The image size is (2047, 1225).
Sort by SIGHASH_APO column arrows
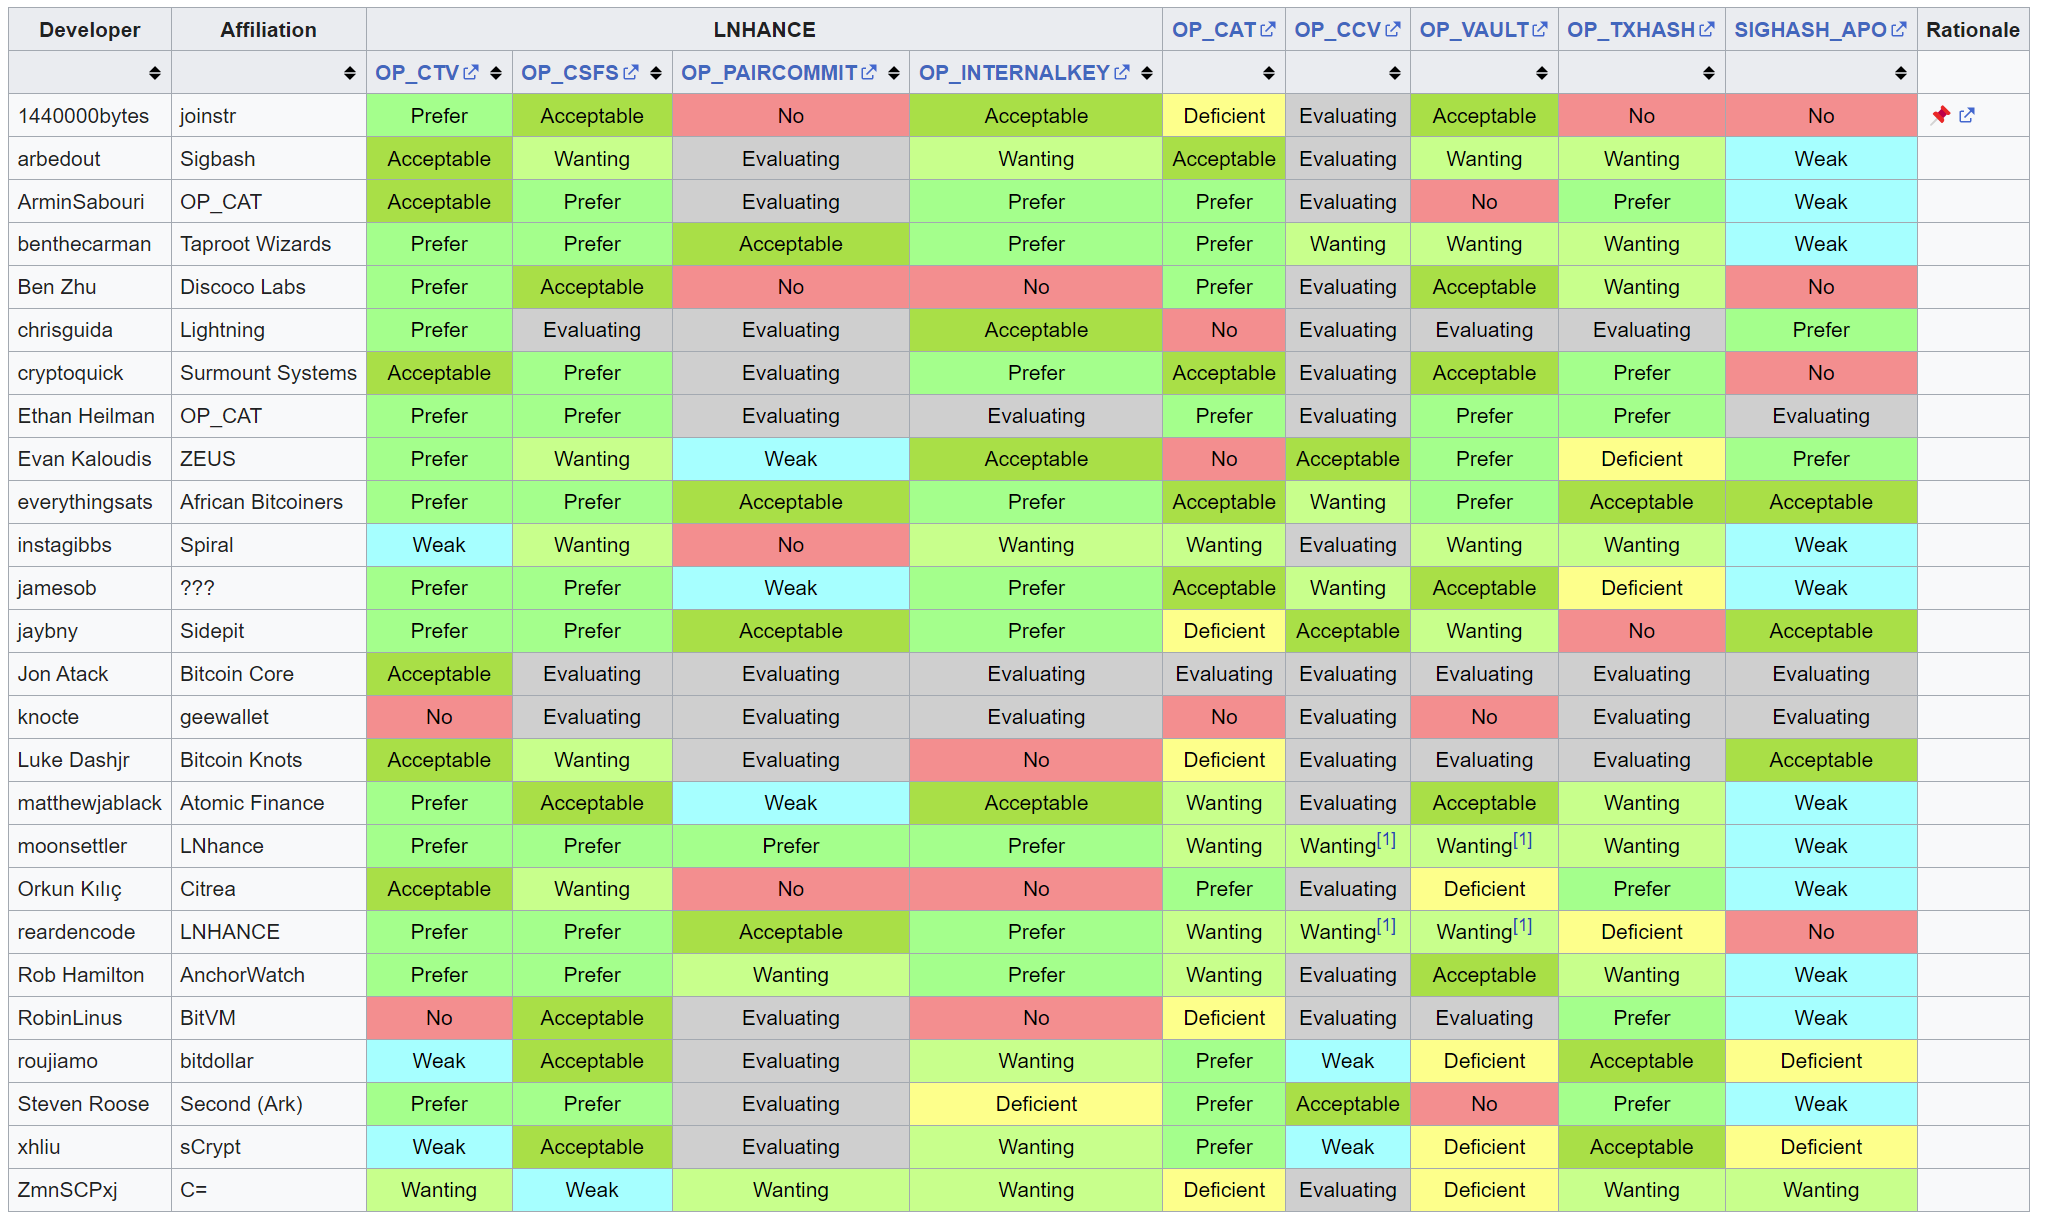[1901, 73]
